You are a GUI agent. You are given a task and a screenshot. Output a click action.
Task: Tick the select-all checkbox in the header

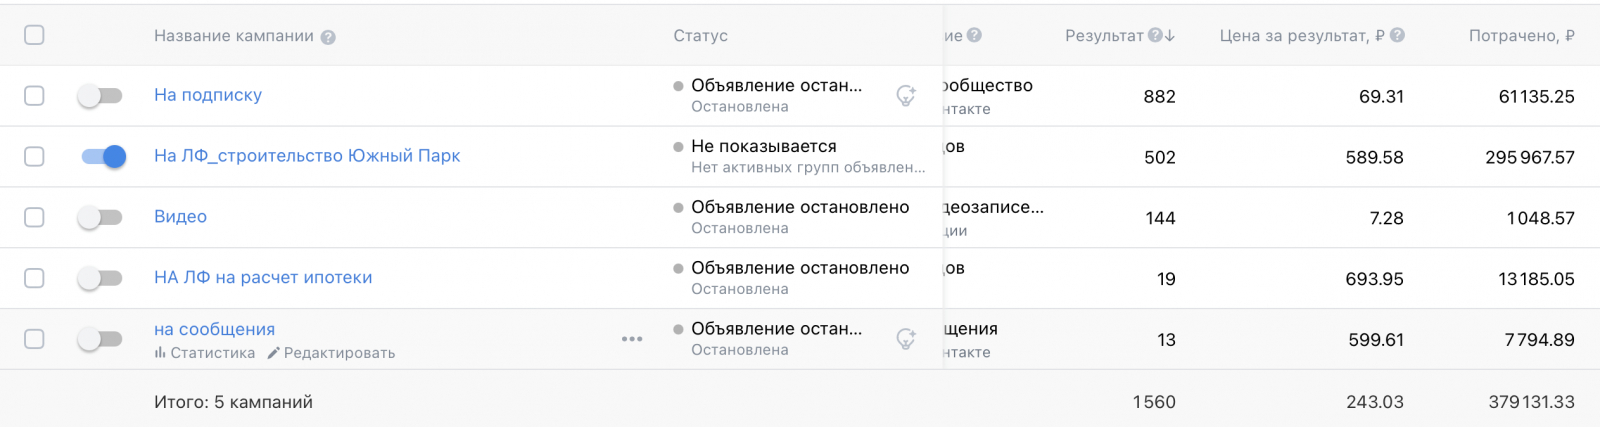coord(34,35)
